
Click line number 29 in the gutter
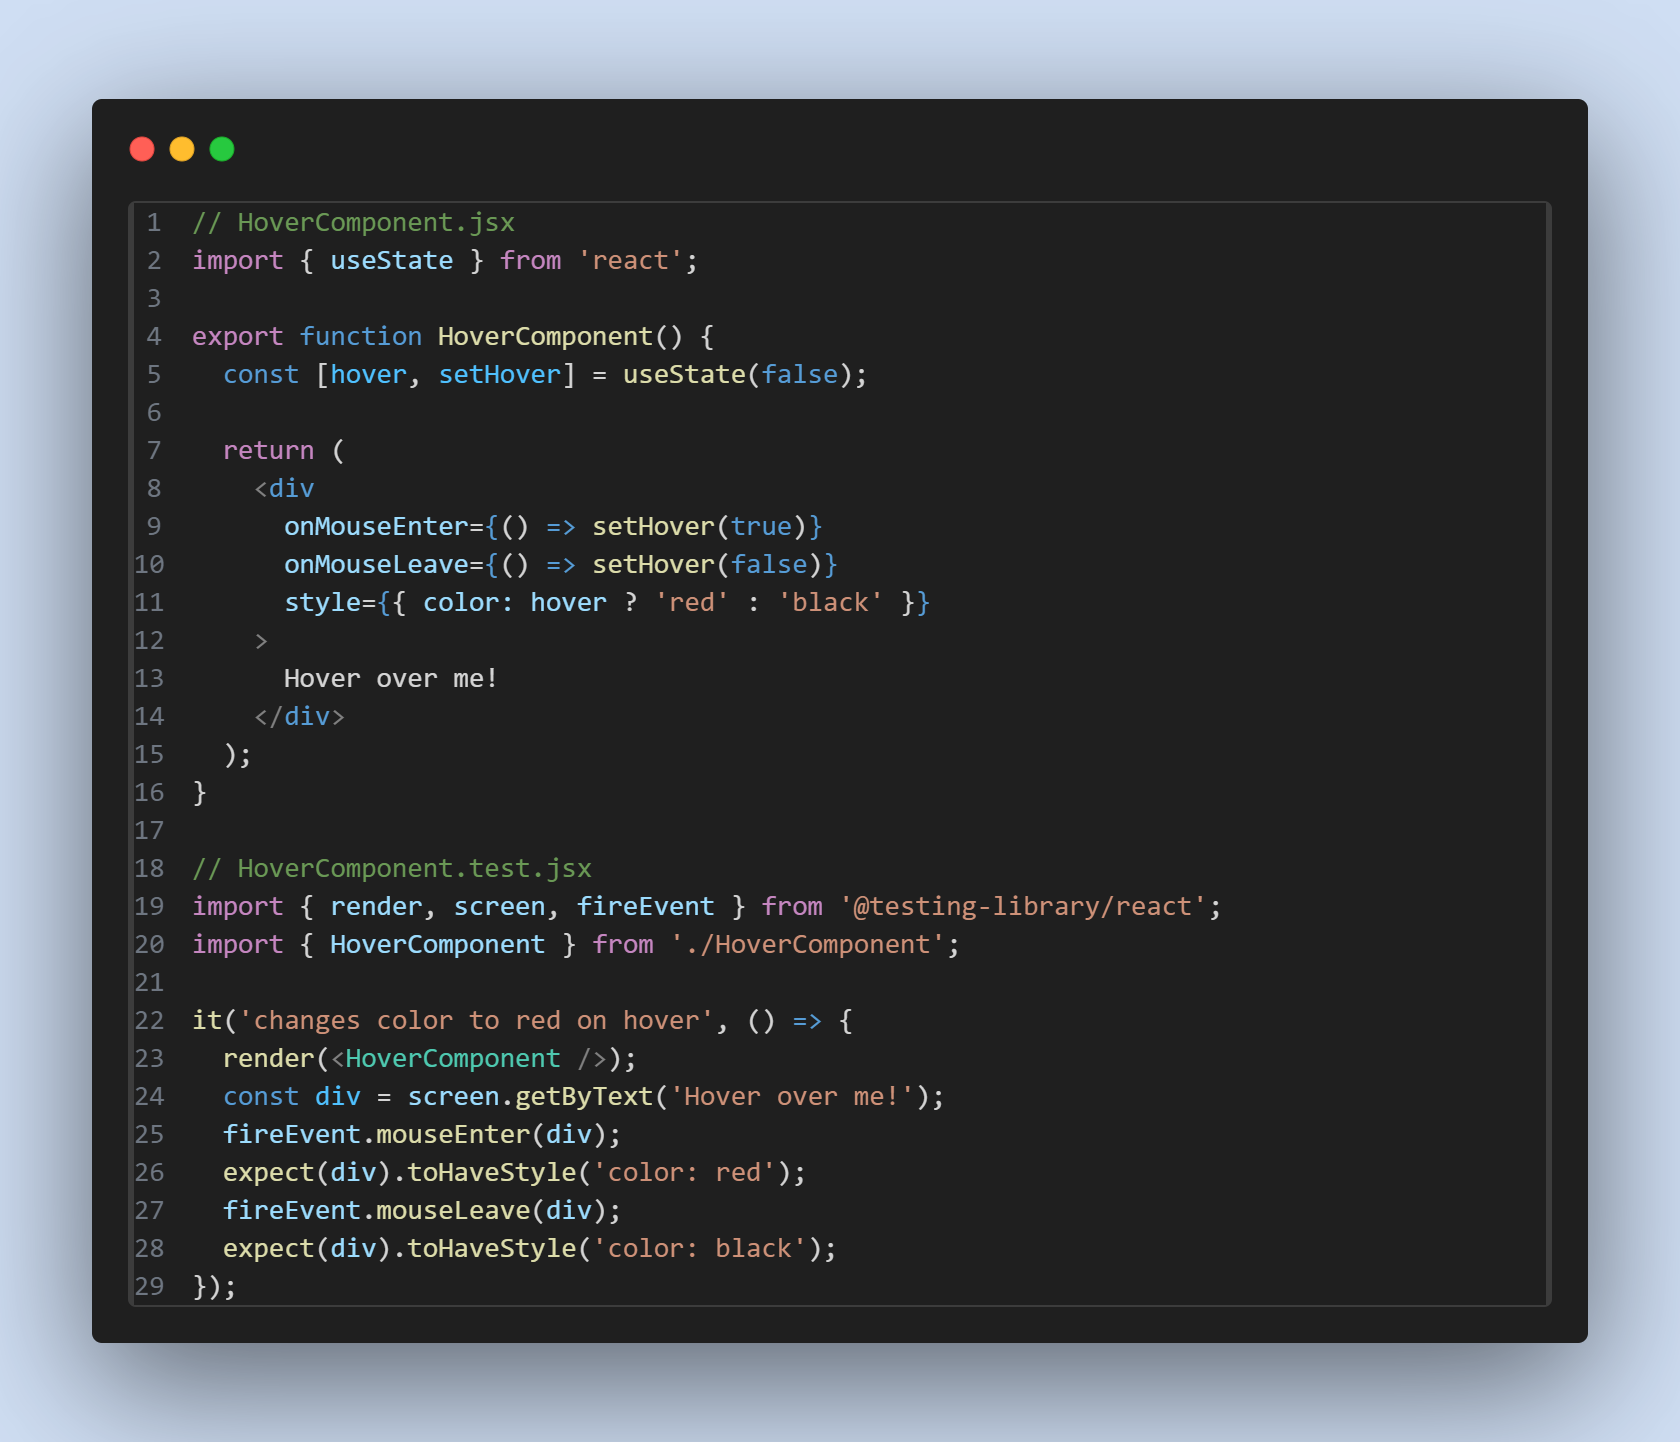(149, 1286)
